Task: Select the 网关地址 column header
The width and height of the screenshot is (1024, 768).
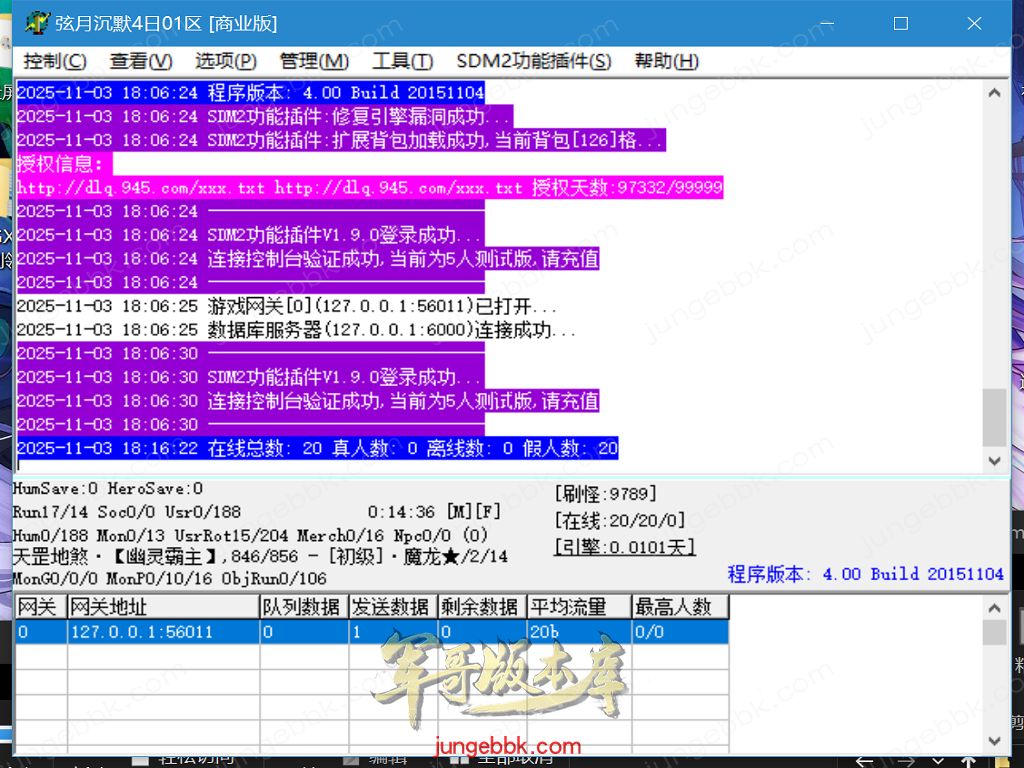Action: 163,607
